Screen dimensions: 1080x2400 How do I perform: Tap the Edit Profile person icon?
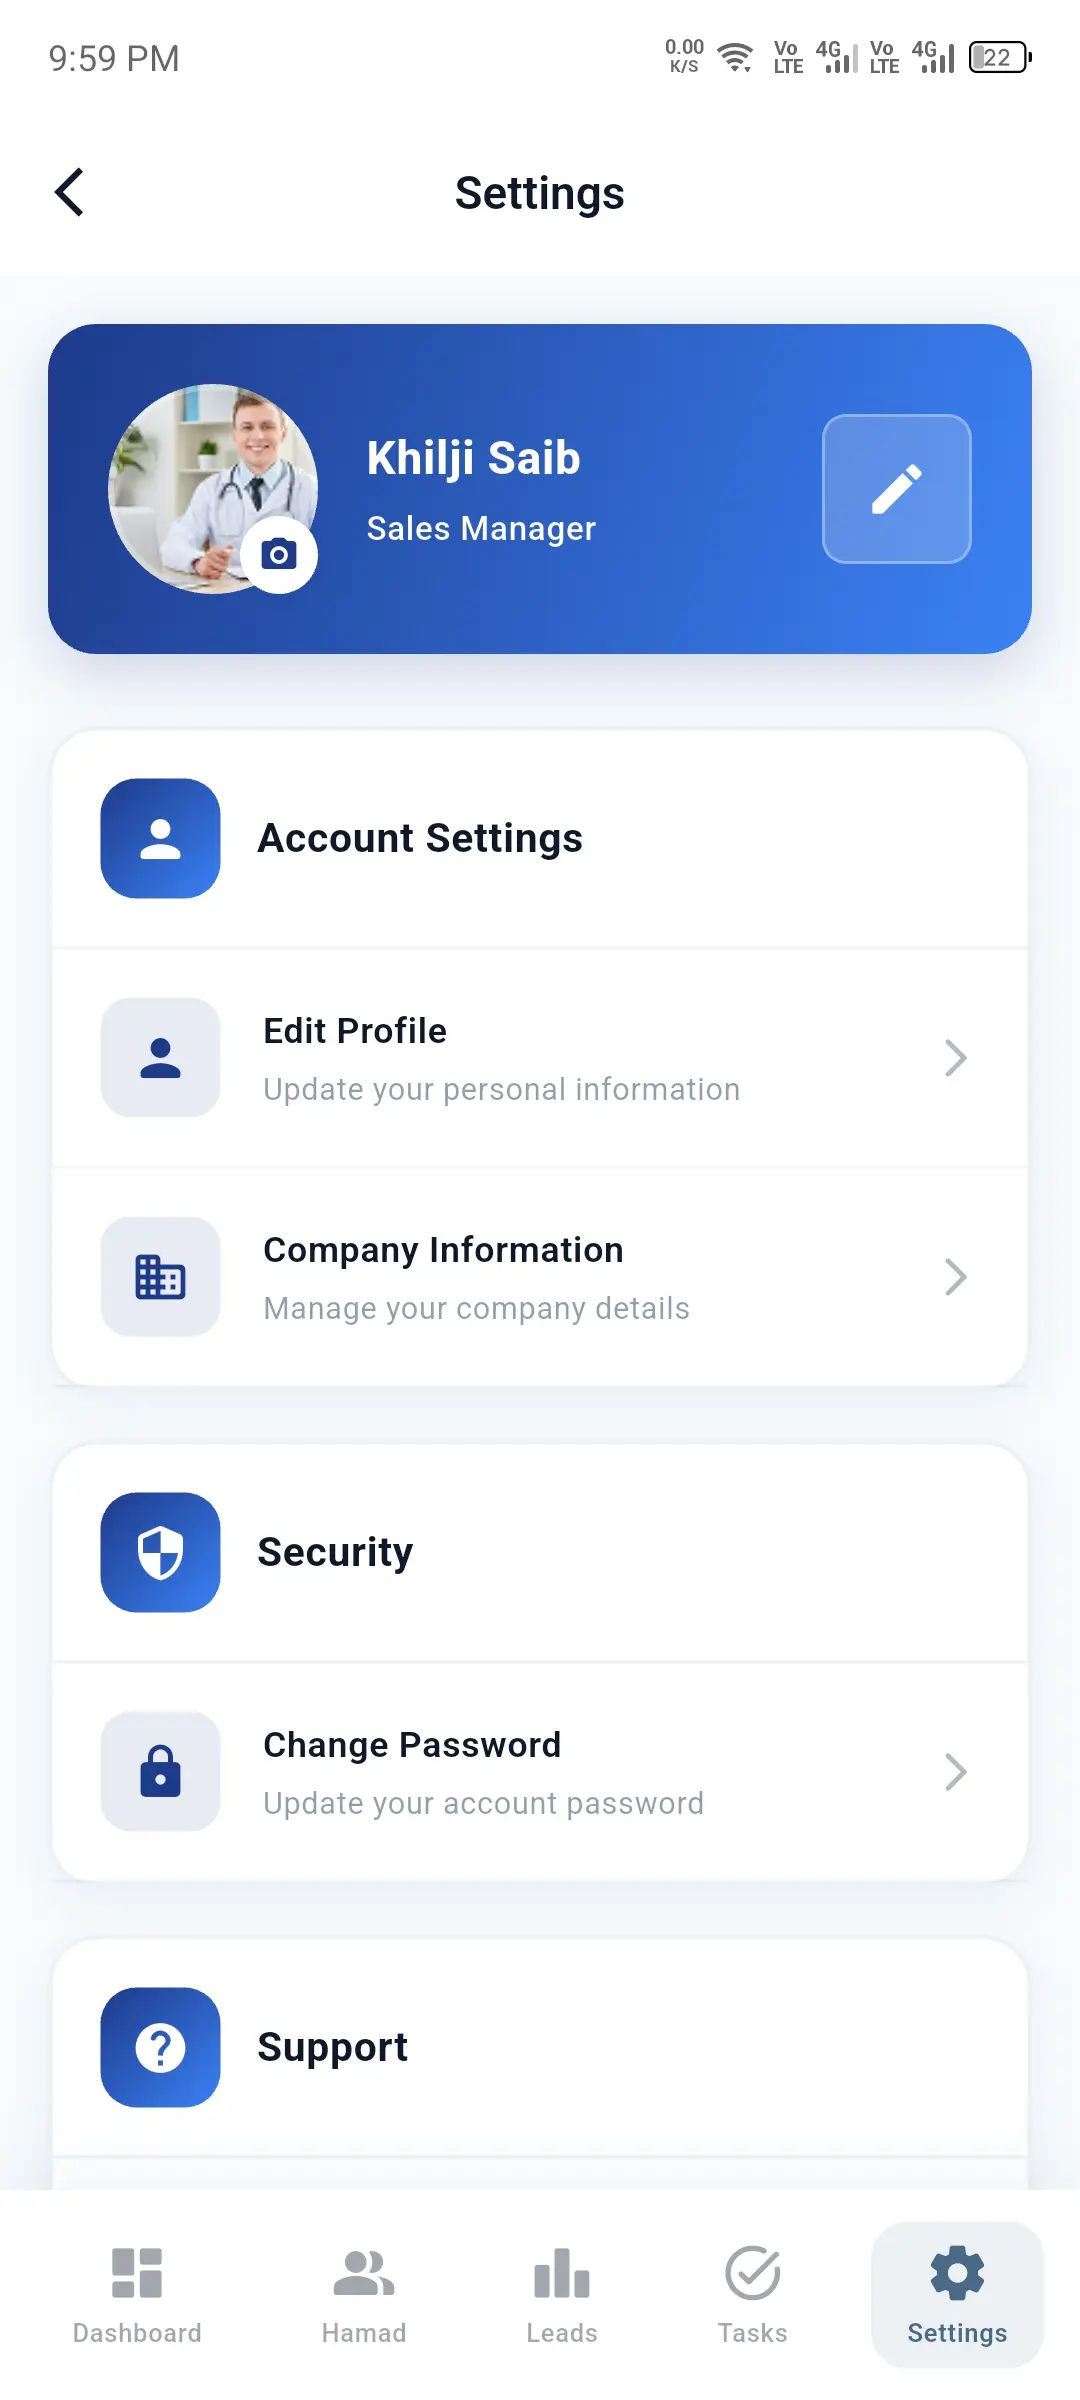click(160, 1057)
